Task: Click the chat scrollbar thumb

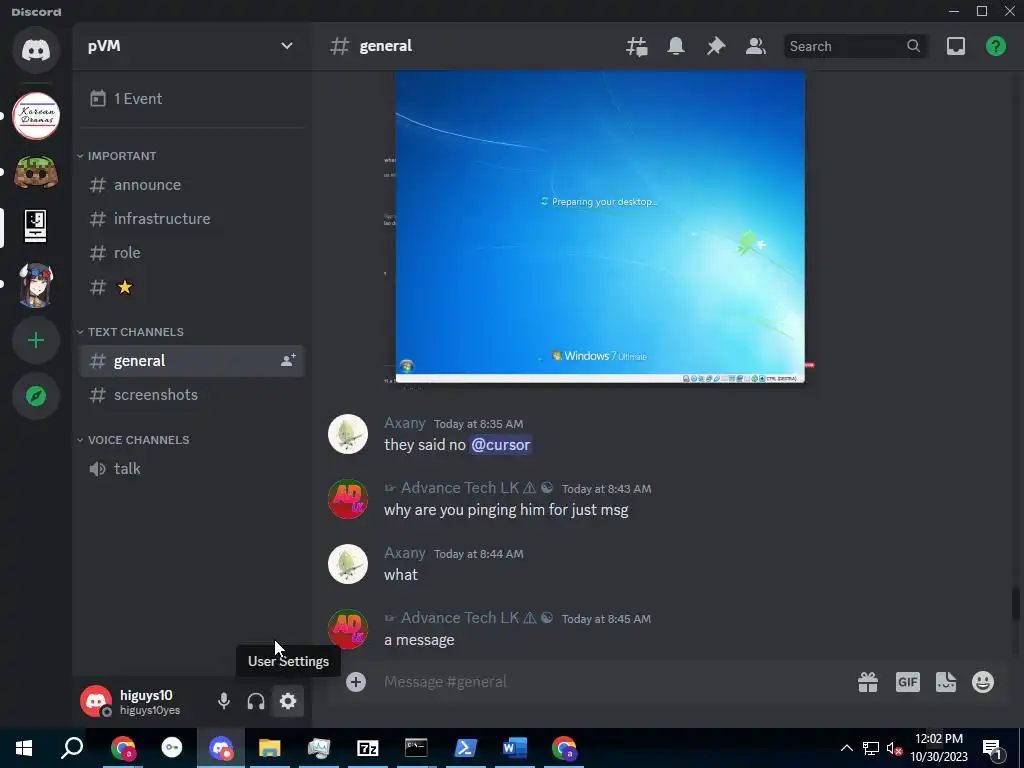Action: (x=1016, y=604)
